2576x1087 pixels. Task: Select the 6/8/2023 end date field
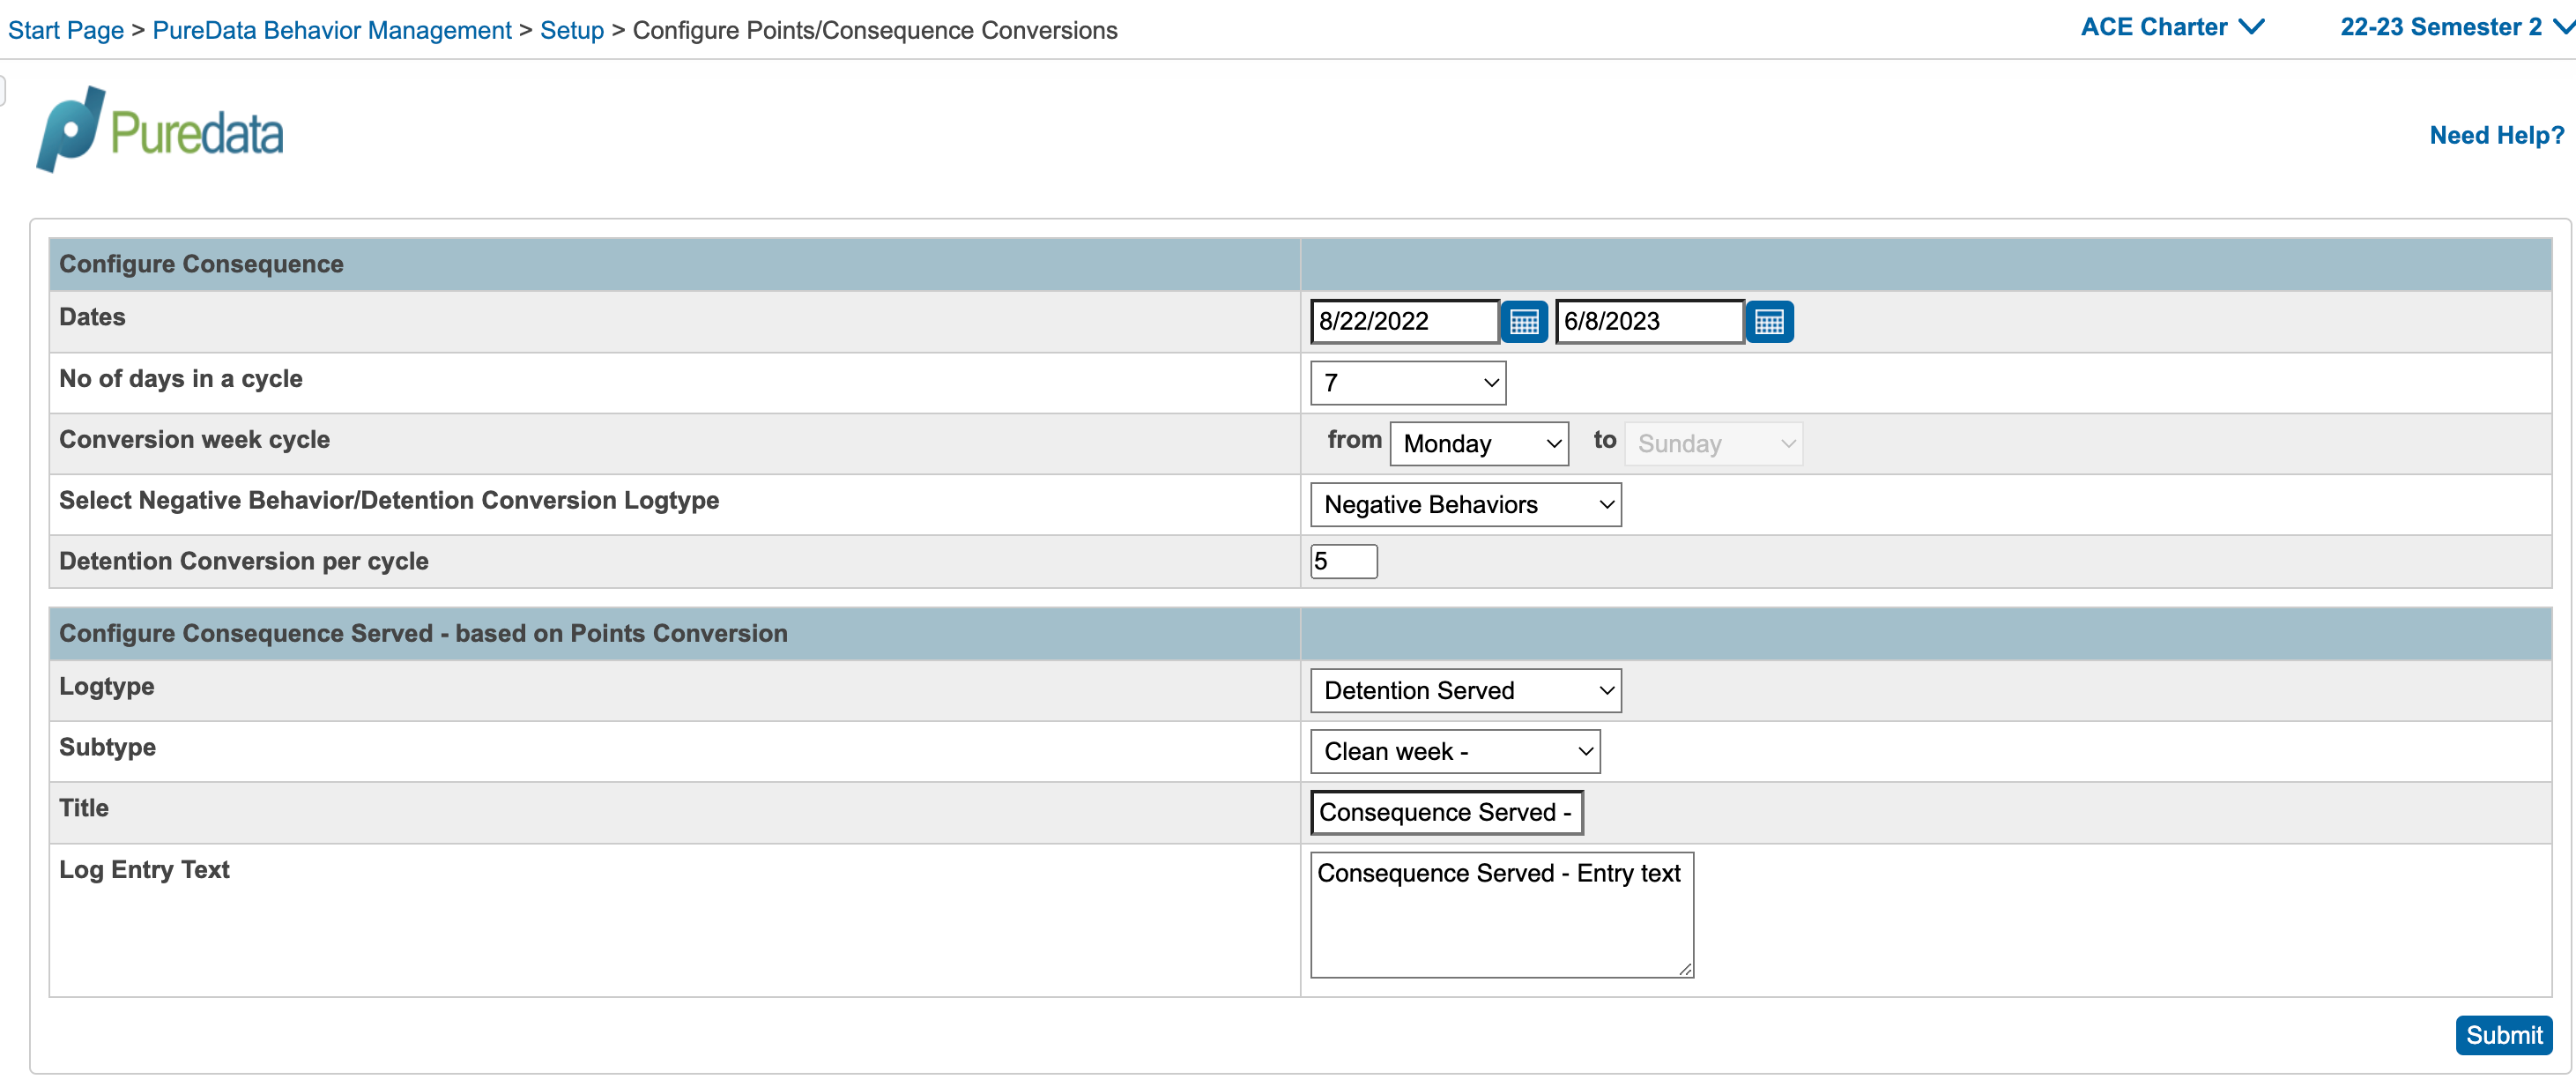point(1648,321)
